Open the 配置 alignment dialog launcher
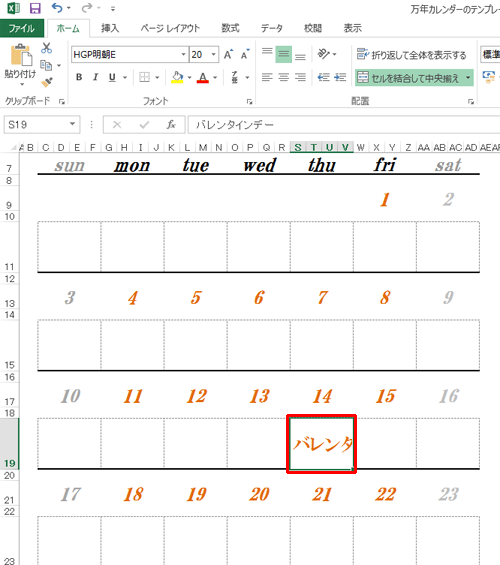Image resolution: width=500 pixels, height=565 pixels. 471,102
